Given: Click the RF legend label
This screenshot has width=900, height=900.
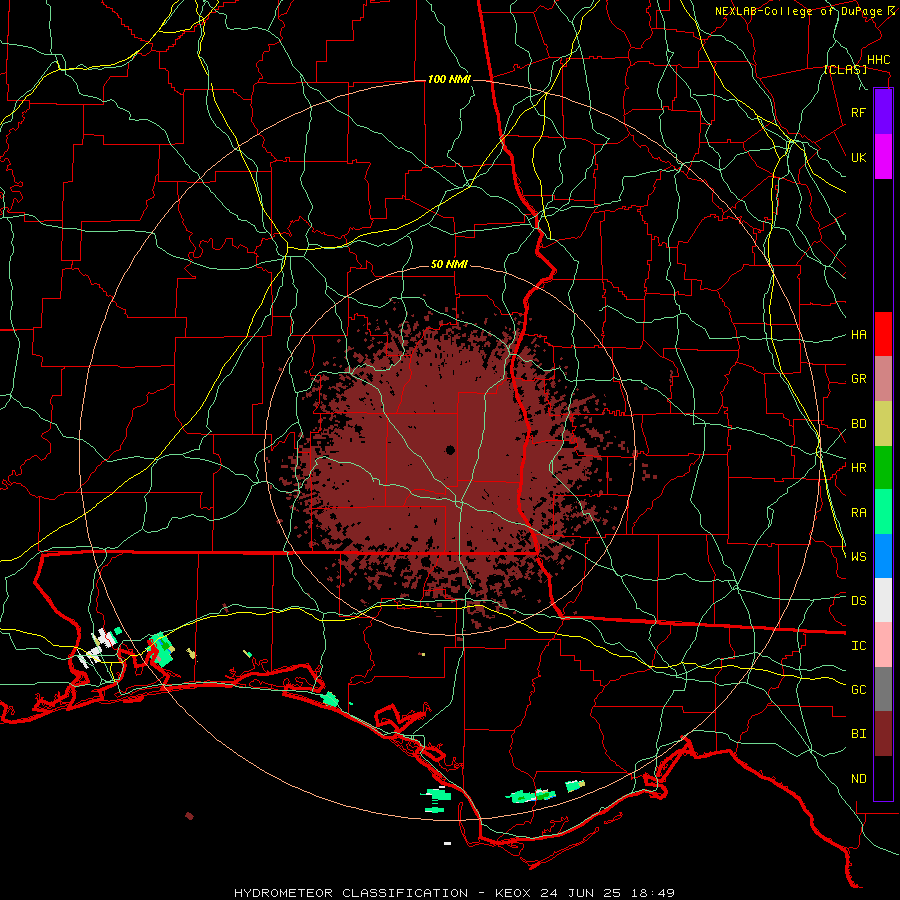Looking at the screenshot, I should (858, 112).
